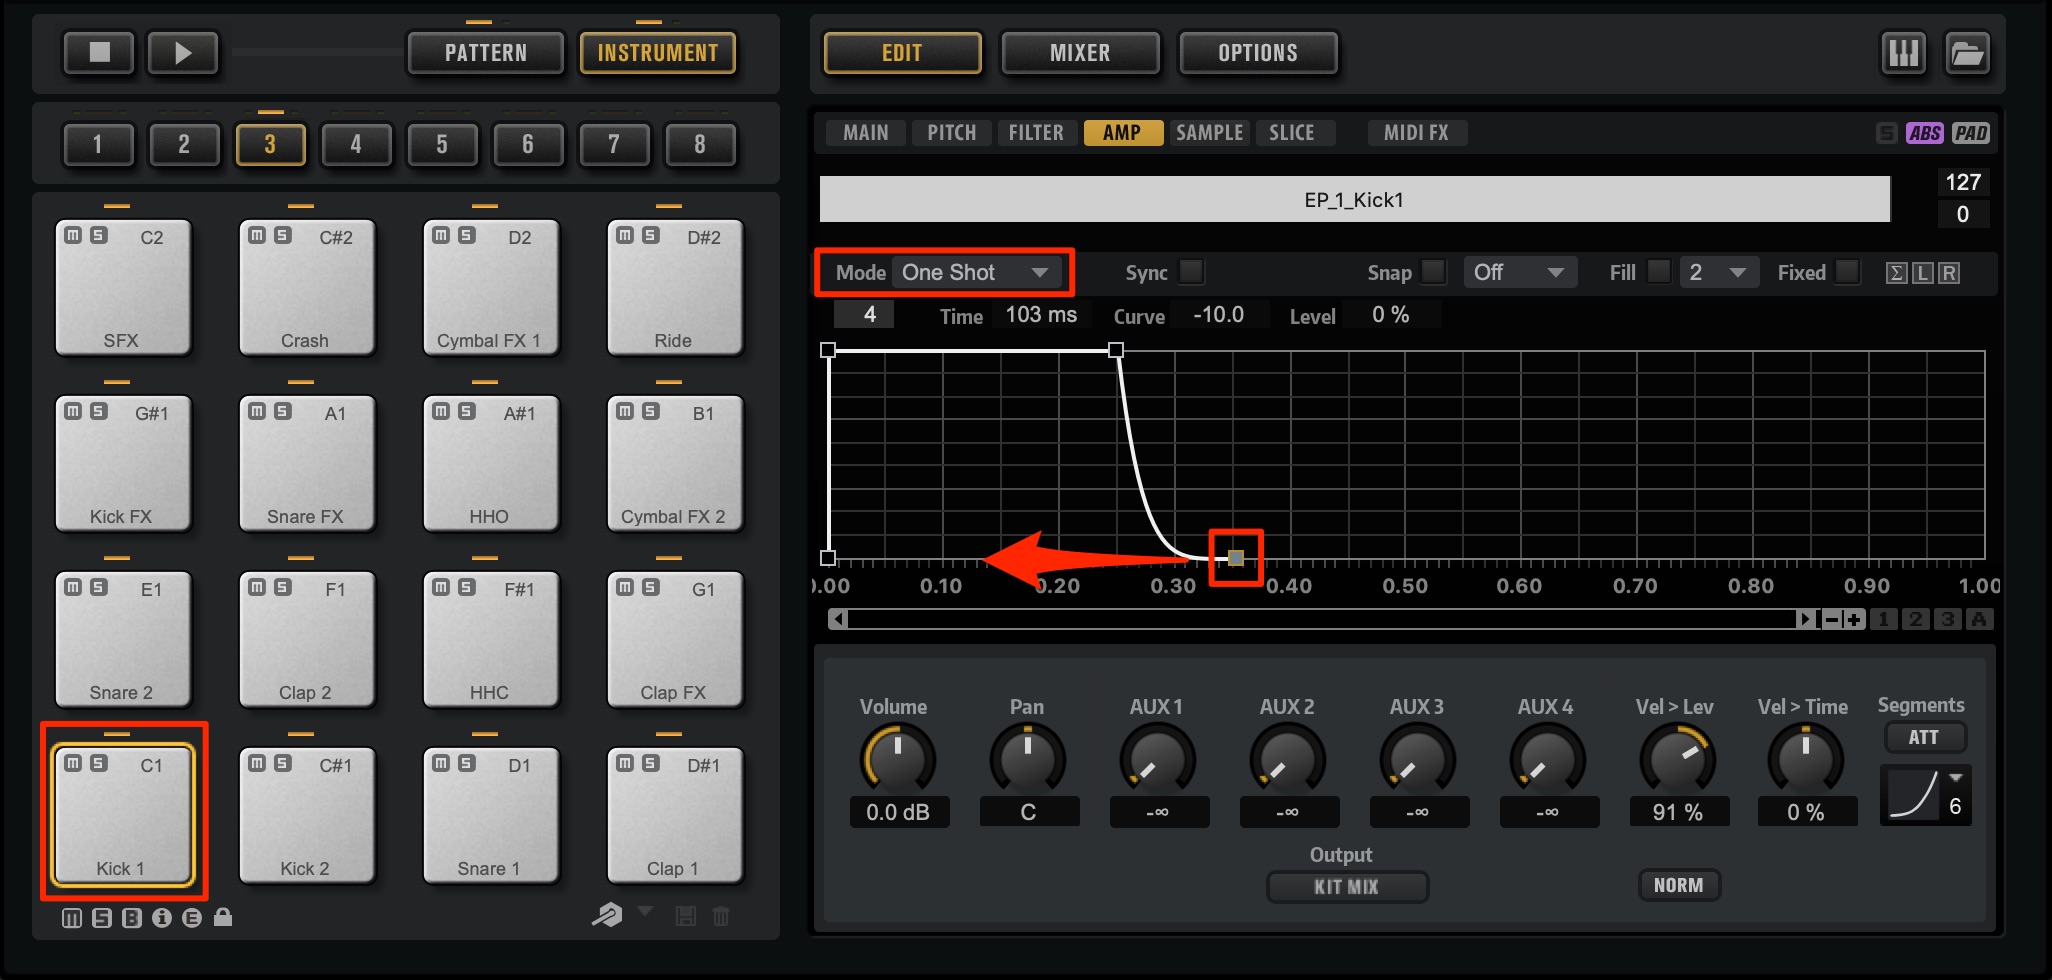Click the B icon below pads
The height and width of the screenshot is (980, 2052).
tap(132, 918)
